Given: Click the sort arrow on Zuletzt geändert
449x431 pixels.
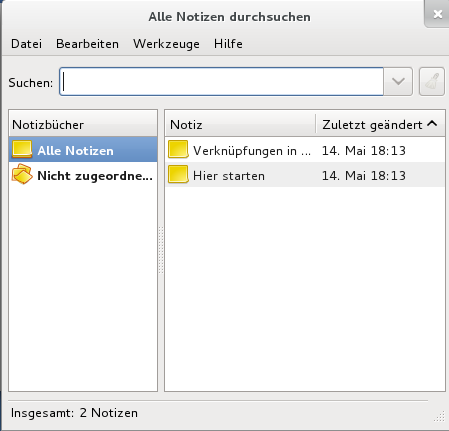Looking at the screenshot, I should point(432,124).
